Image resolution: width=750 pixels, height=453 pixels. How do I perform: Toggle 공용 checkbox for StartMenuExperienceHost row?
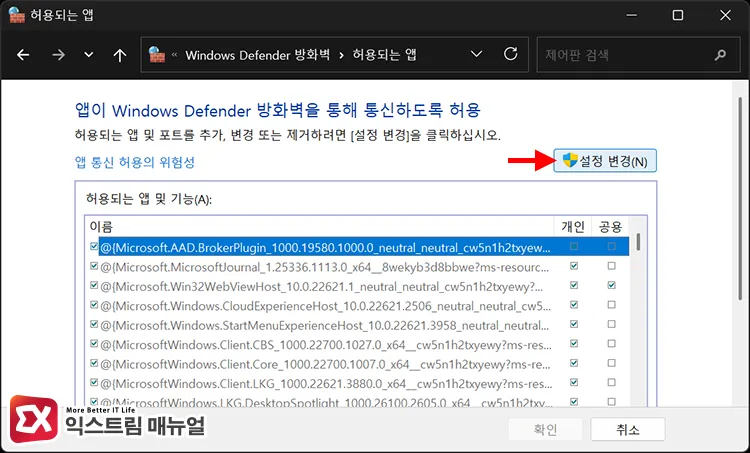(611, 324)
